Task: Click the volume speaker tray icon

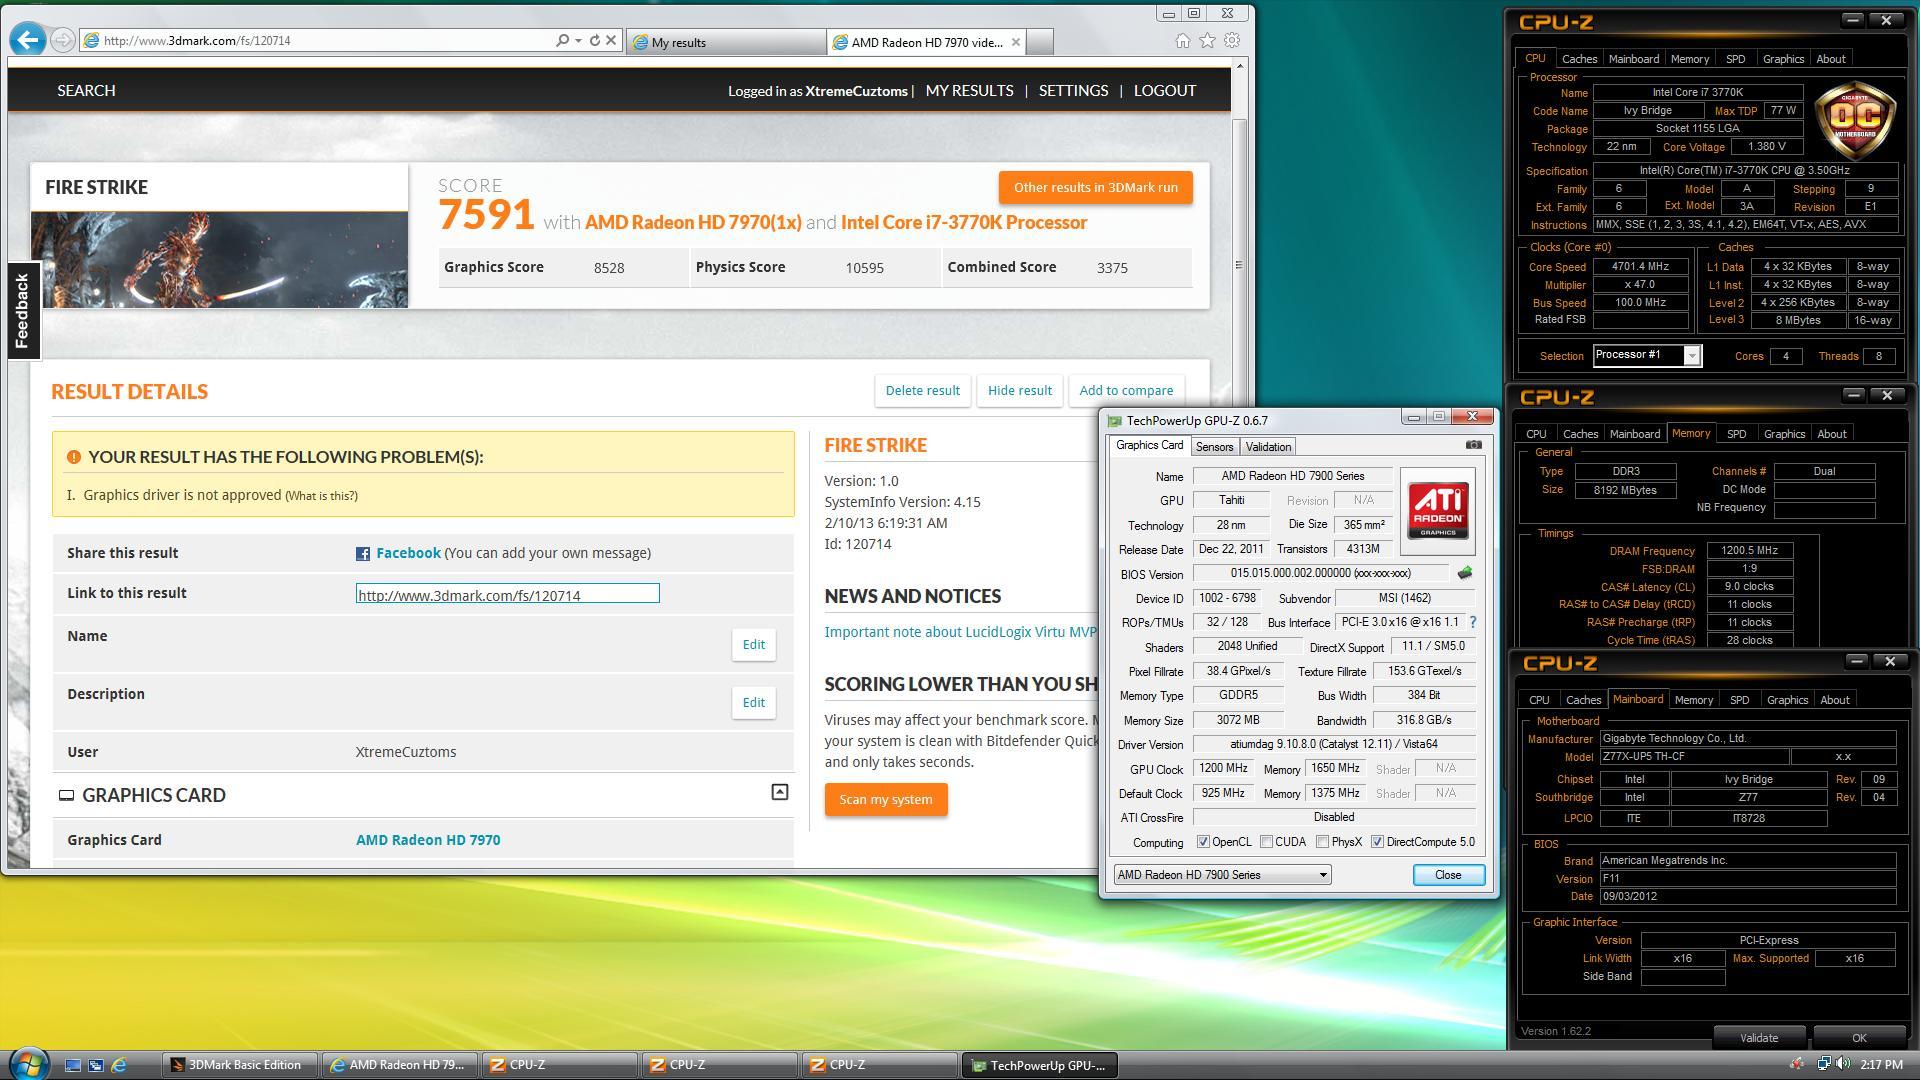Action: 1842,1064
